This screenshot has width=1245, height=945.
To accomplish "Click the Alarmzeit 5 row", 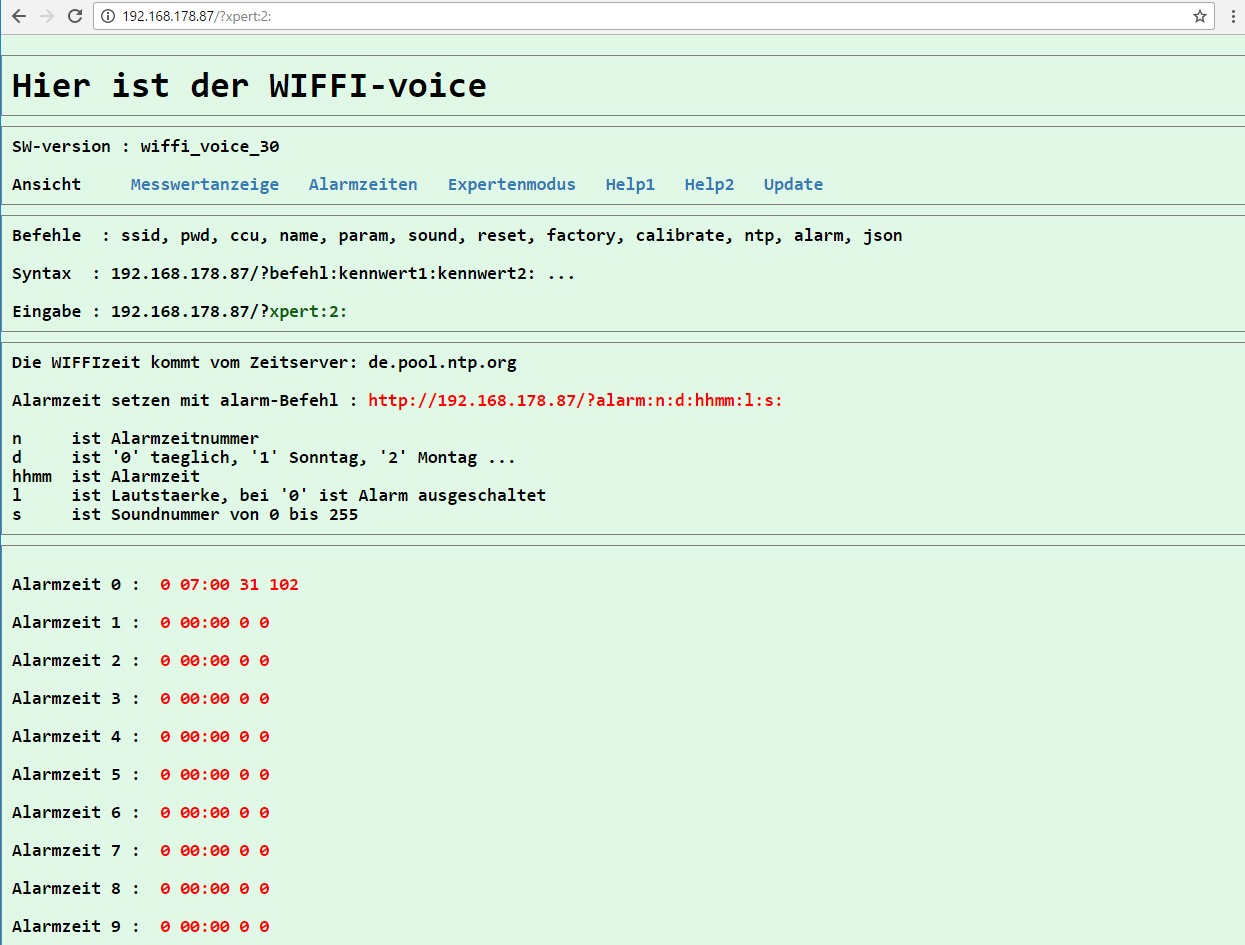I will click(x=140, y=774).
